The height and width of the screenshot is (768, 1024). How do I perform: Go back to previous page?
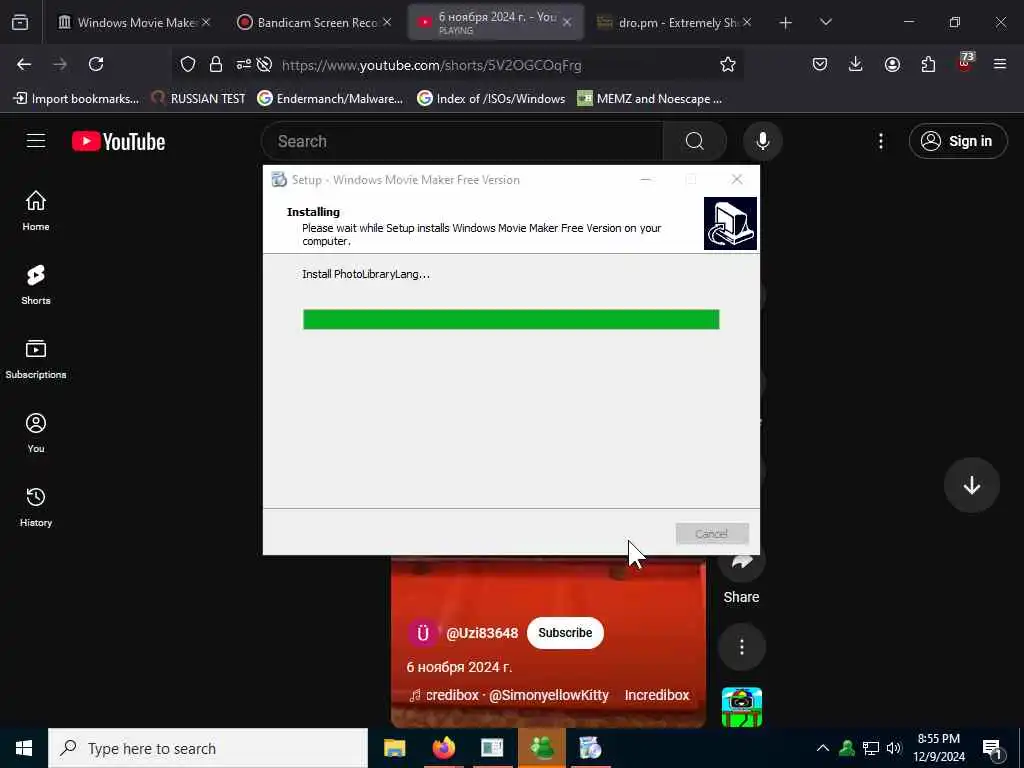[x=24, y=64]
